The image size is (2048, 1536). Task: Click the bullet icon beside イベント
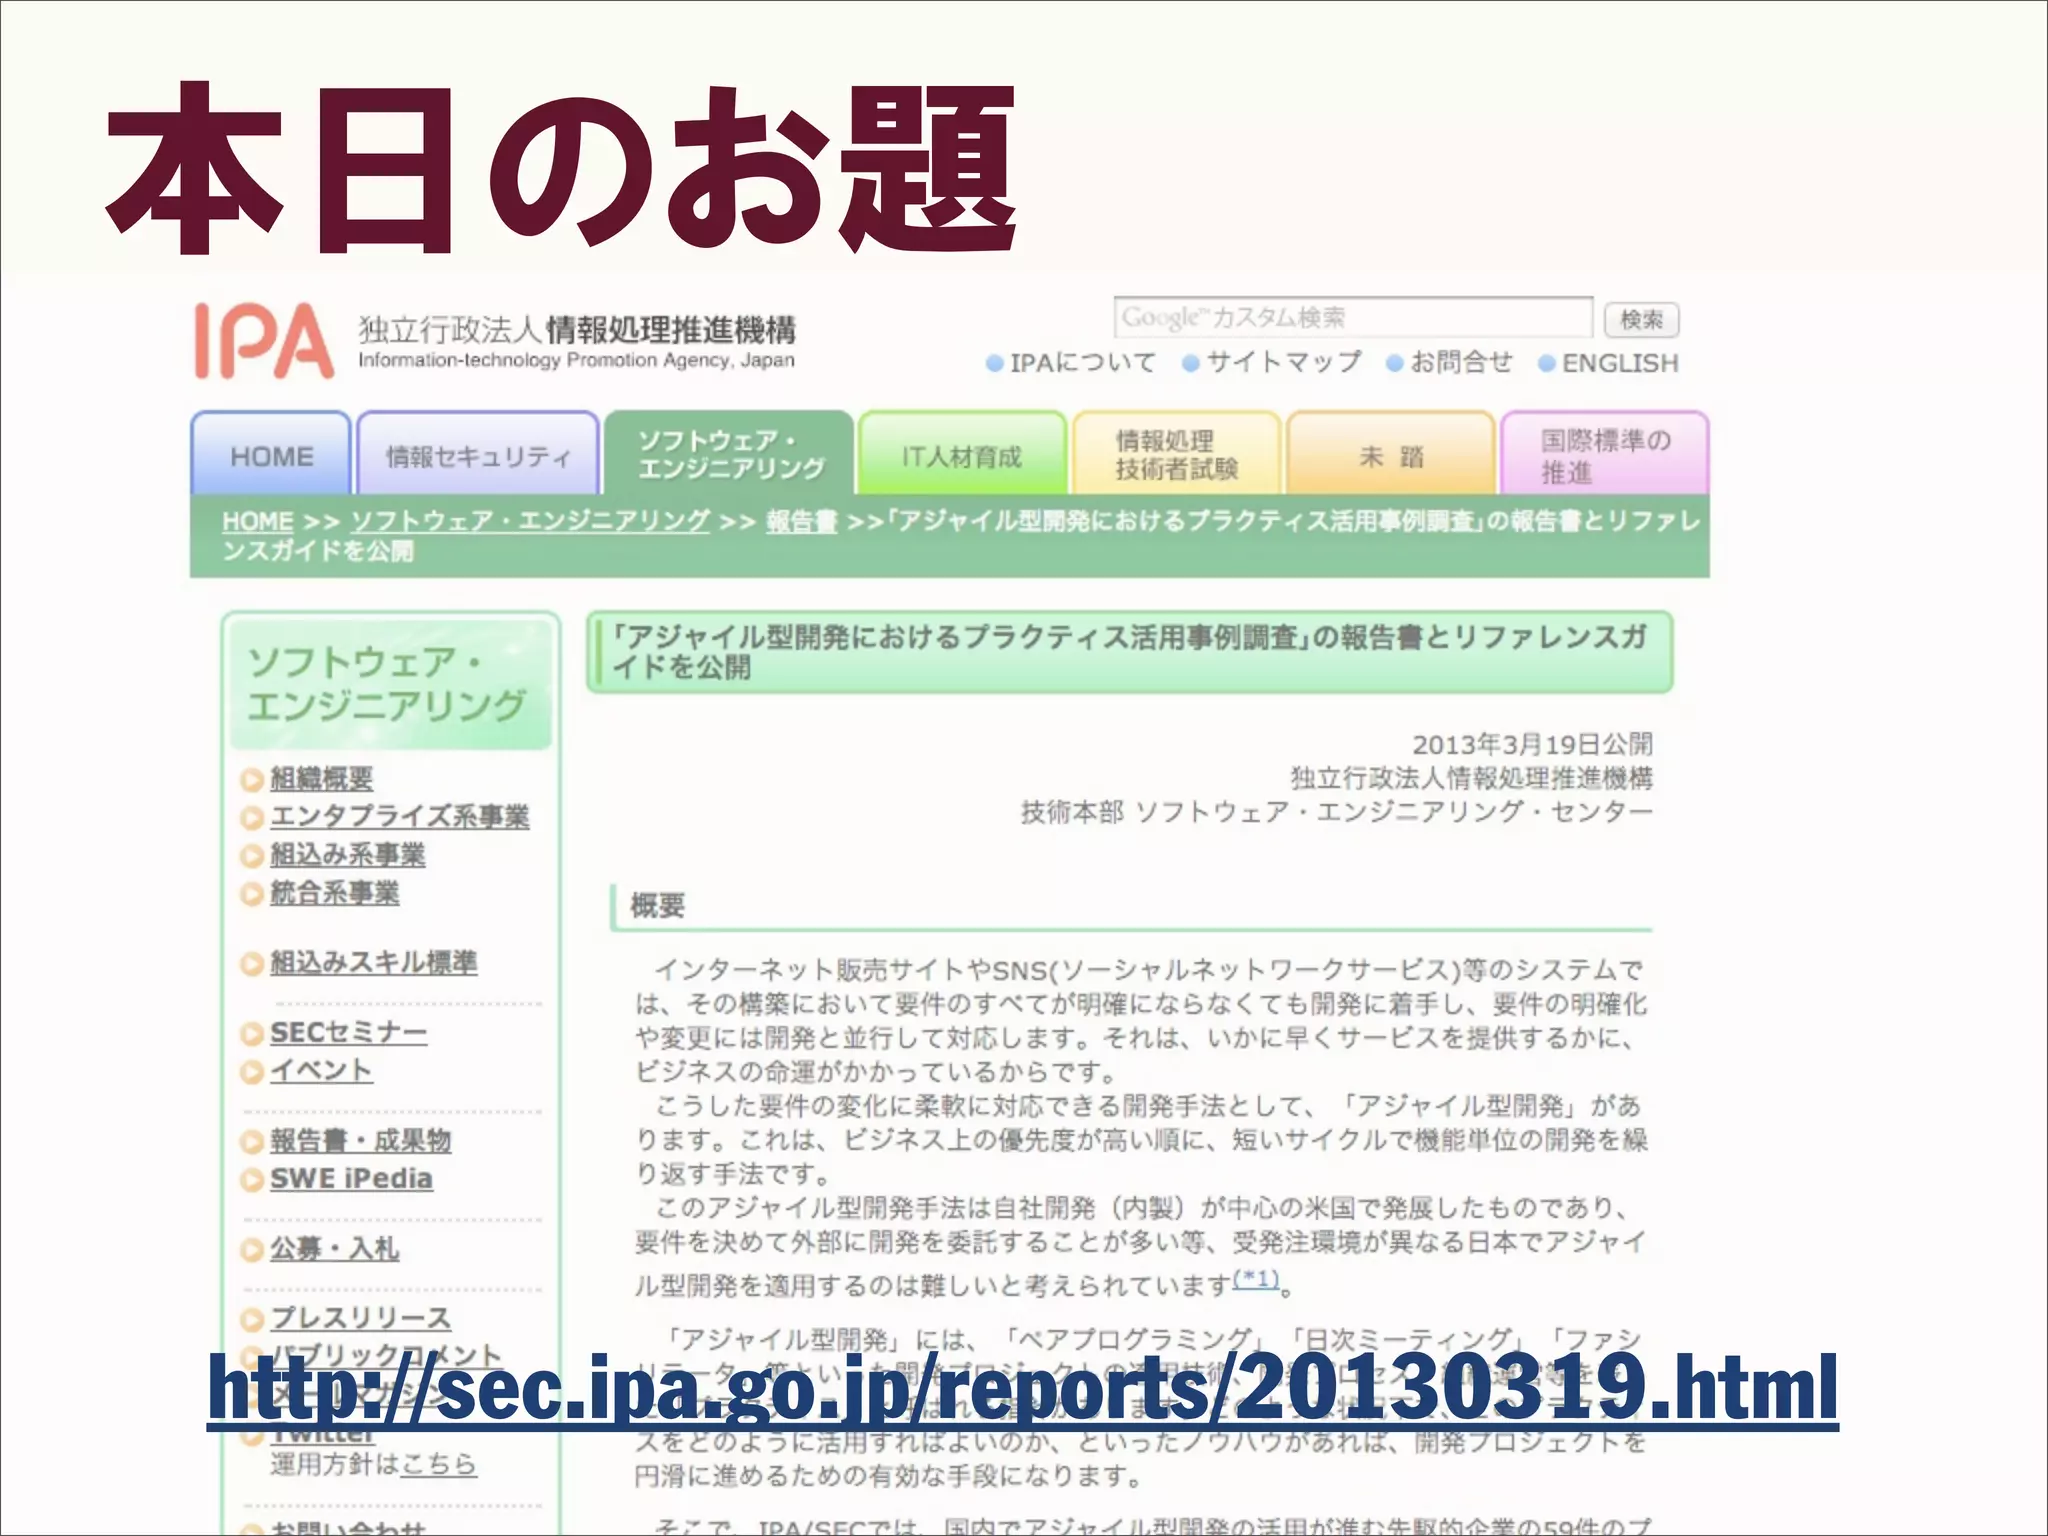coord(252,1072)
